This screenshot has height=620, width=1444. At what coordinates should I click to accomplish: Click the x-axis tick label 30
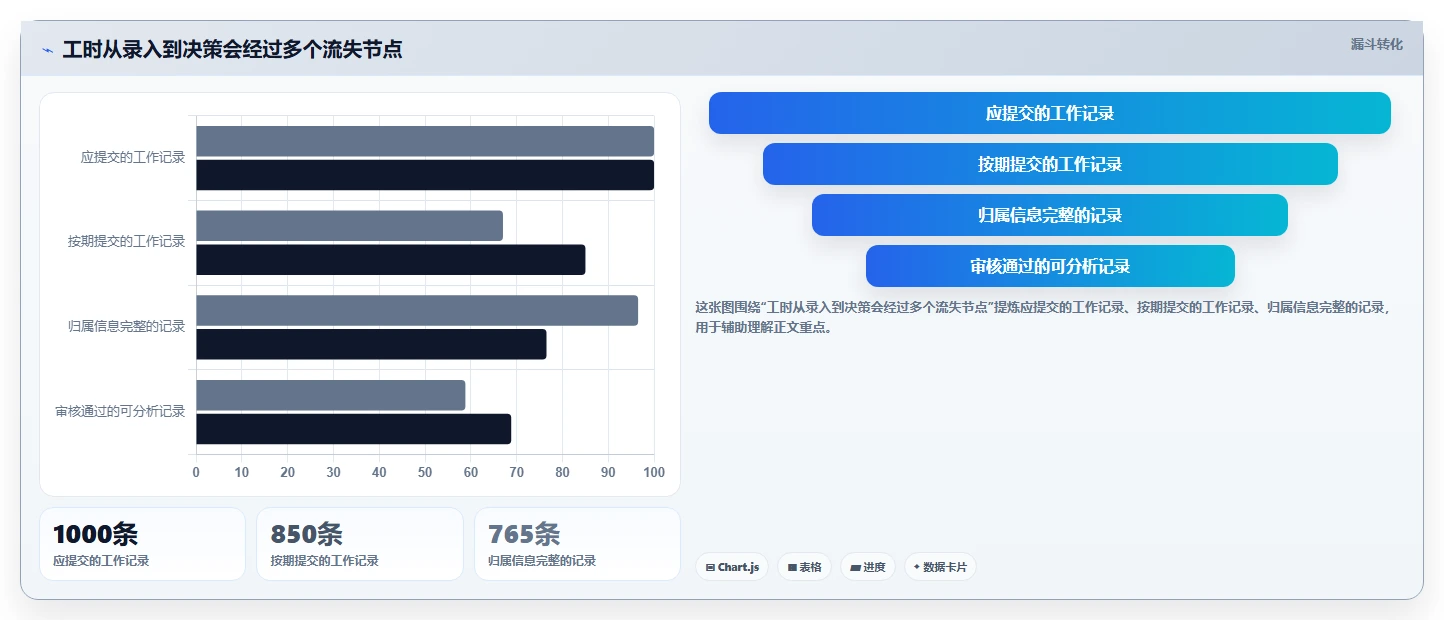point(333,472)
